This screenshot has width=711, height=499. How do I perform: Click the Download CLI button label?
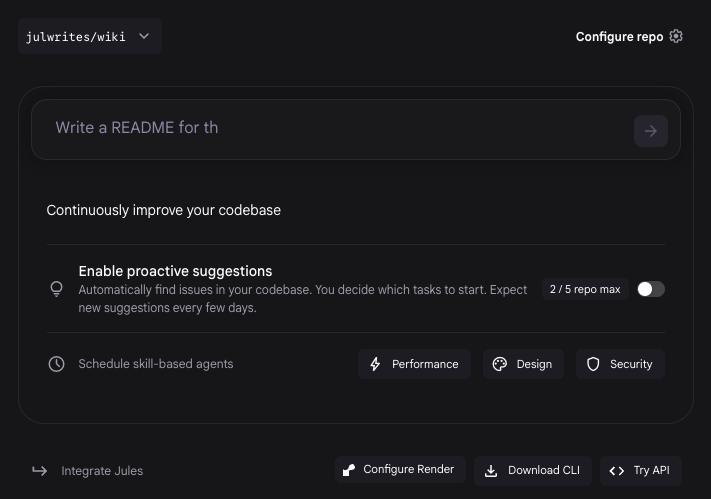coord(543,470)
